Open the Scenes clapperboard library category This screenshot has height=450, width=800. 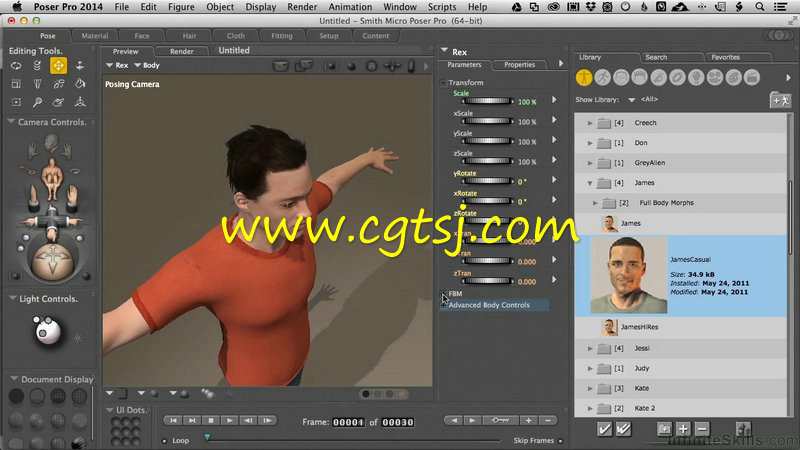coord(752,78)
